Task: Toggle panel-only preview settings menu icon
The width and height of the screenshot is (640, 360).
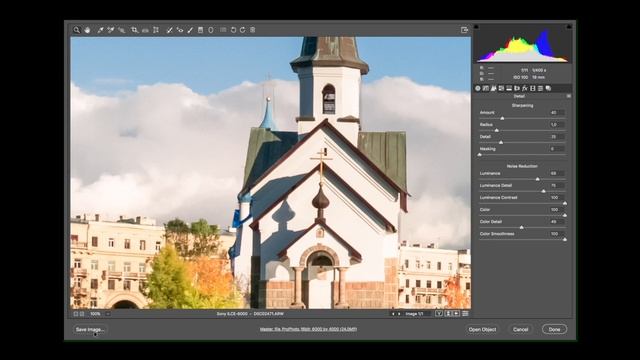Action: click(x=465, y=314)
